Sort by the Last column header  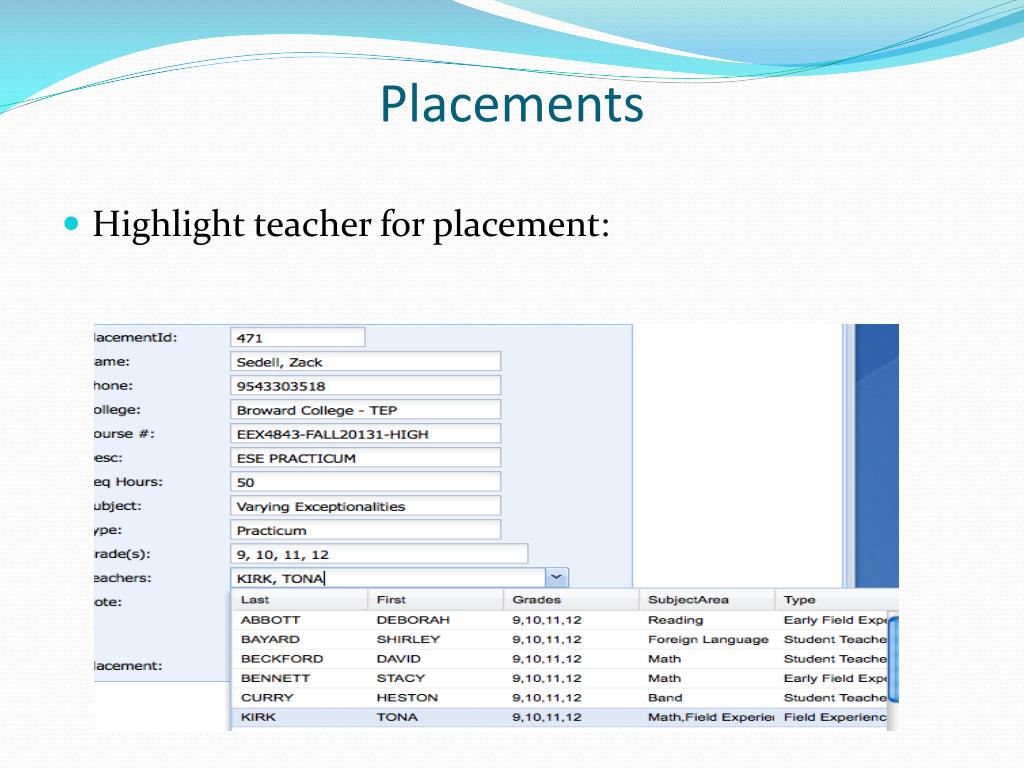click(x=300, y=600)
